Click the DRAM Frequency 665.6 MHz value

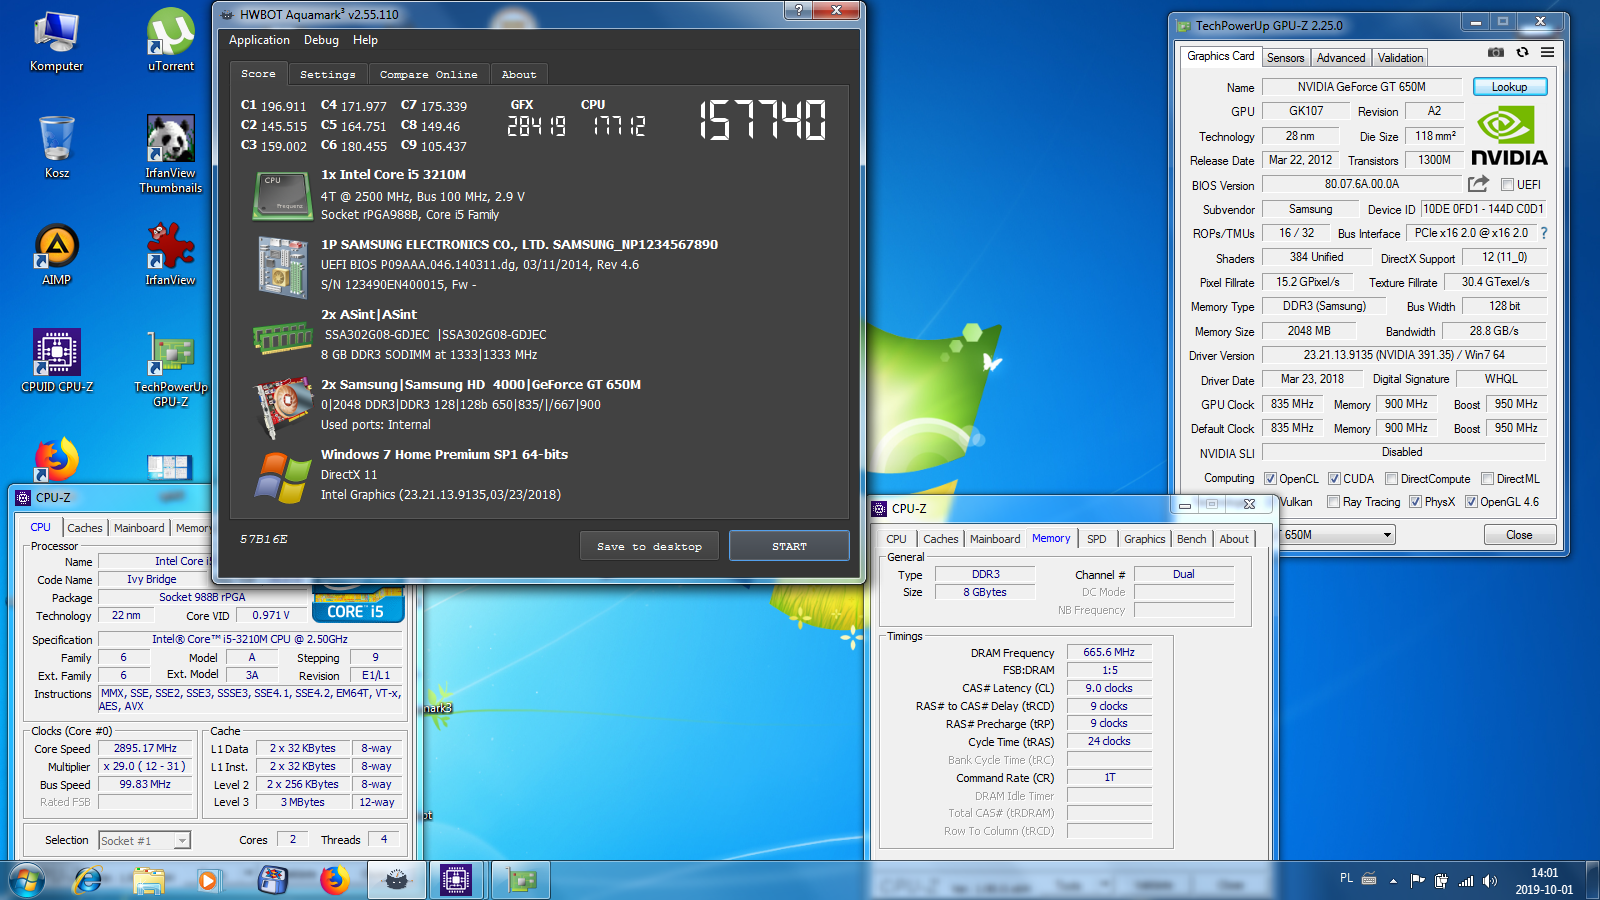[x=1109, y=652]
